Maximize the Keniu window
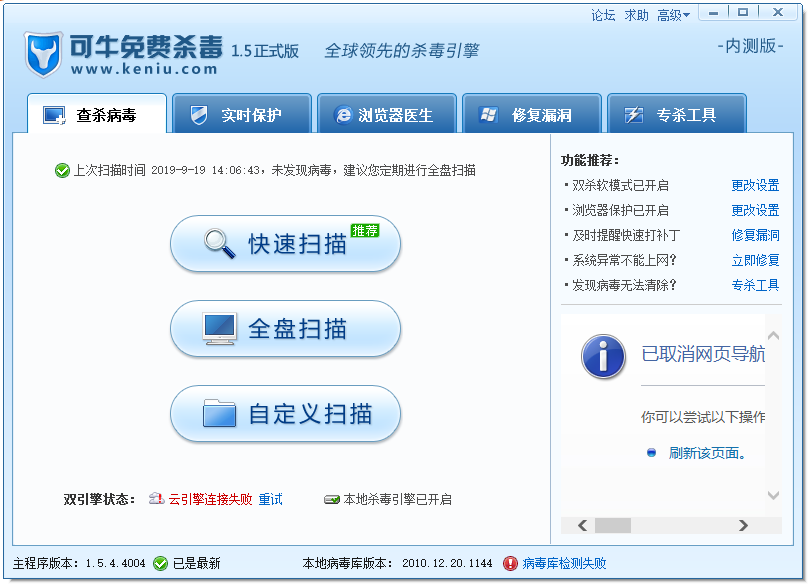The image size is (812, 584). pos(743,12)
